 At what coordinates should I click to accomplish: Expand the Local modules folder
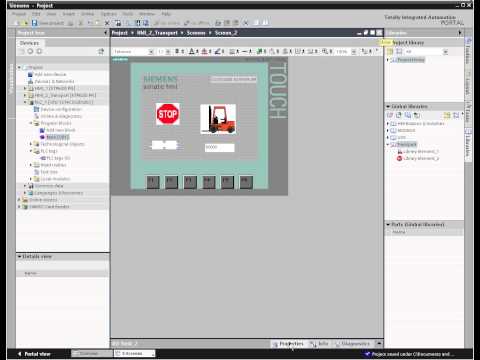(x=31, y=179)
